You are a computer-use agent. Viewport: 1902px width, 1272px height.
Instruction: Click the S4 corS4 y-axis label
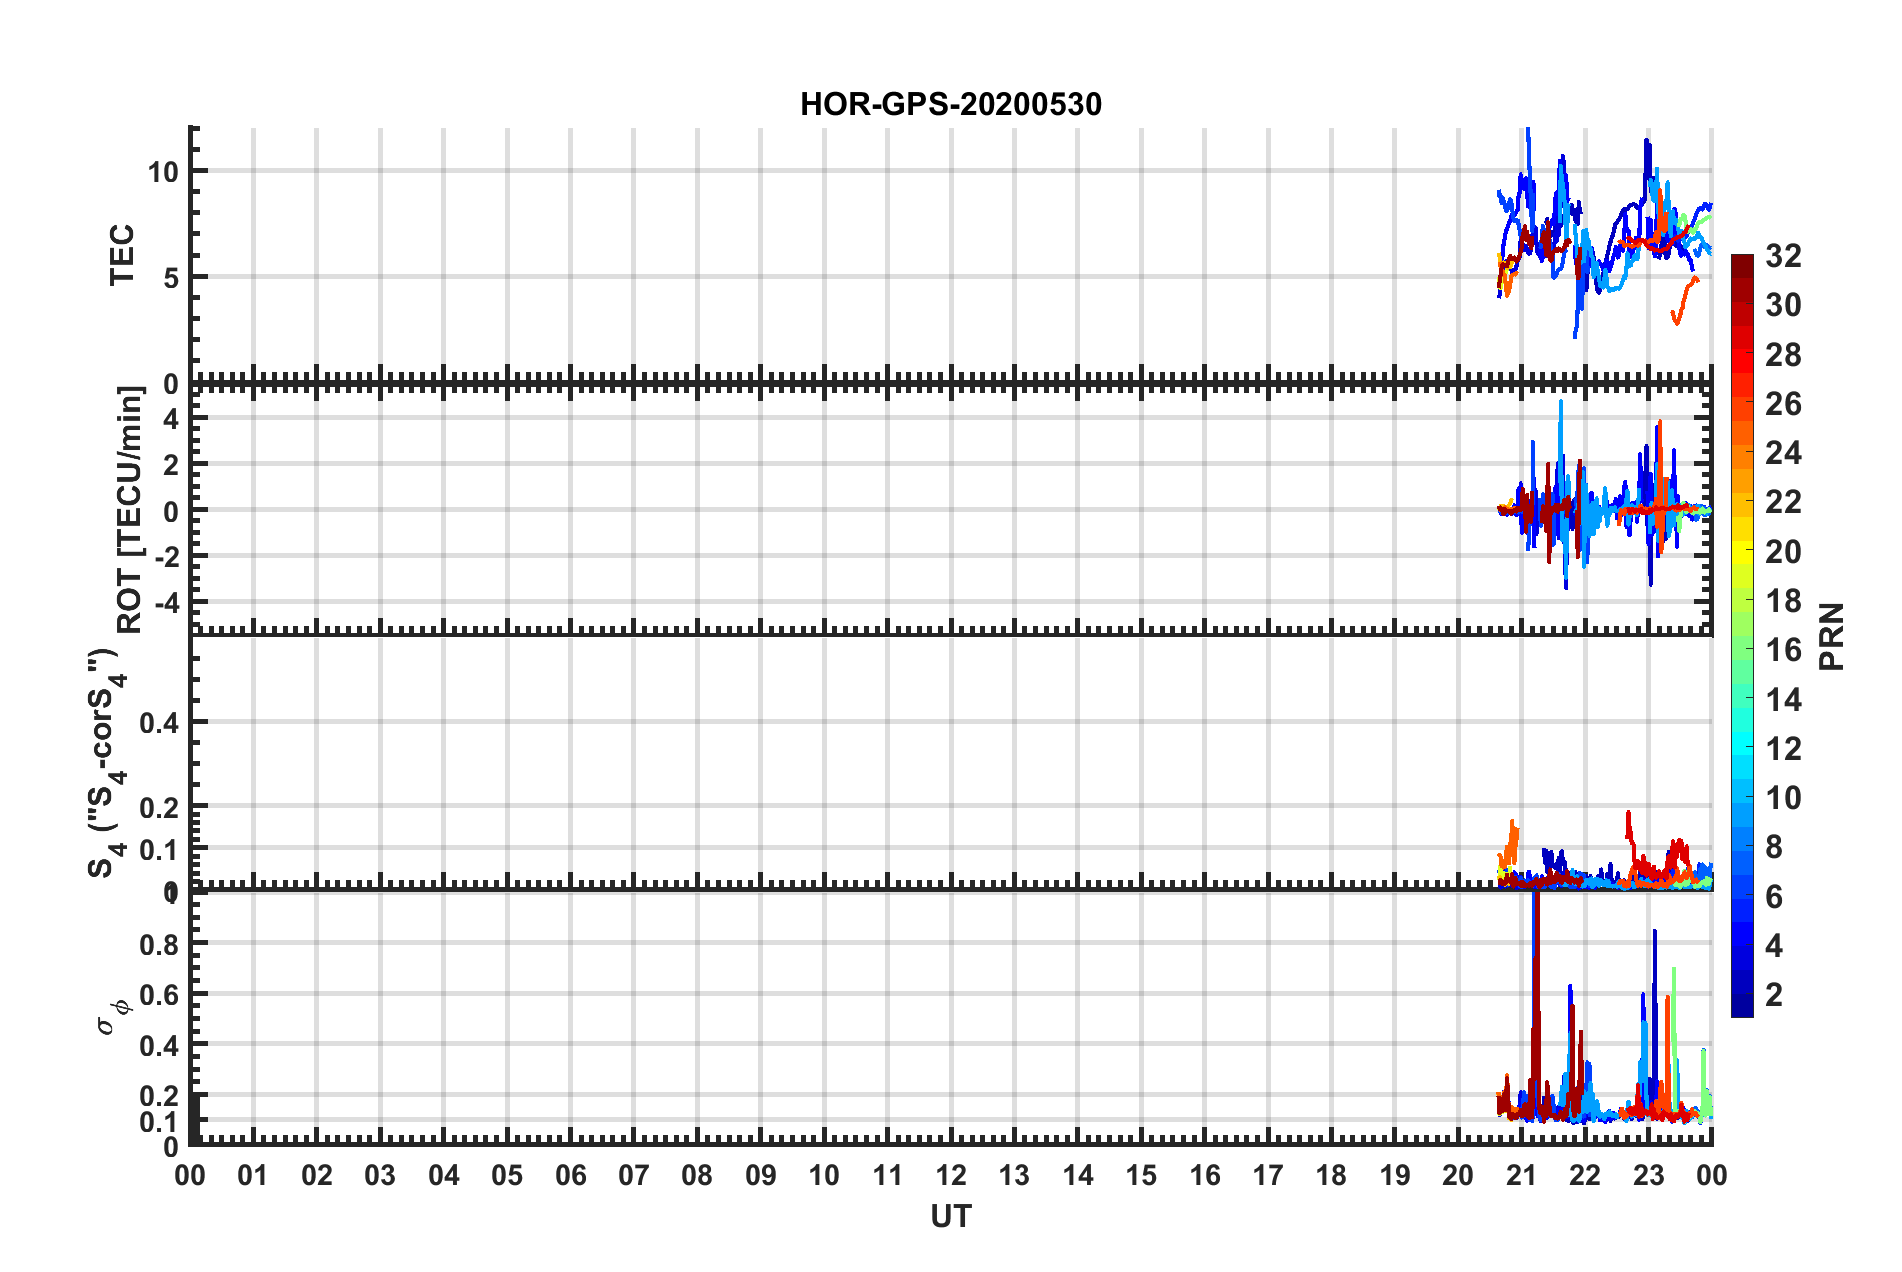click(106, 763)
